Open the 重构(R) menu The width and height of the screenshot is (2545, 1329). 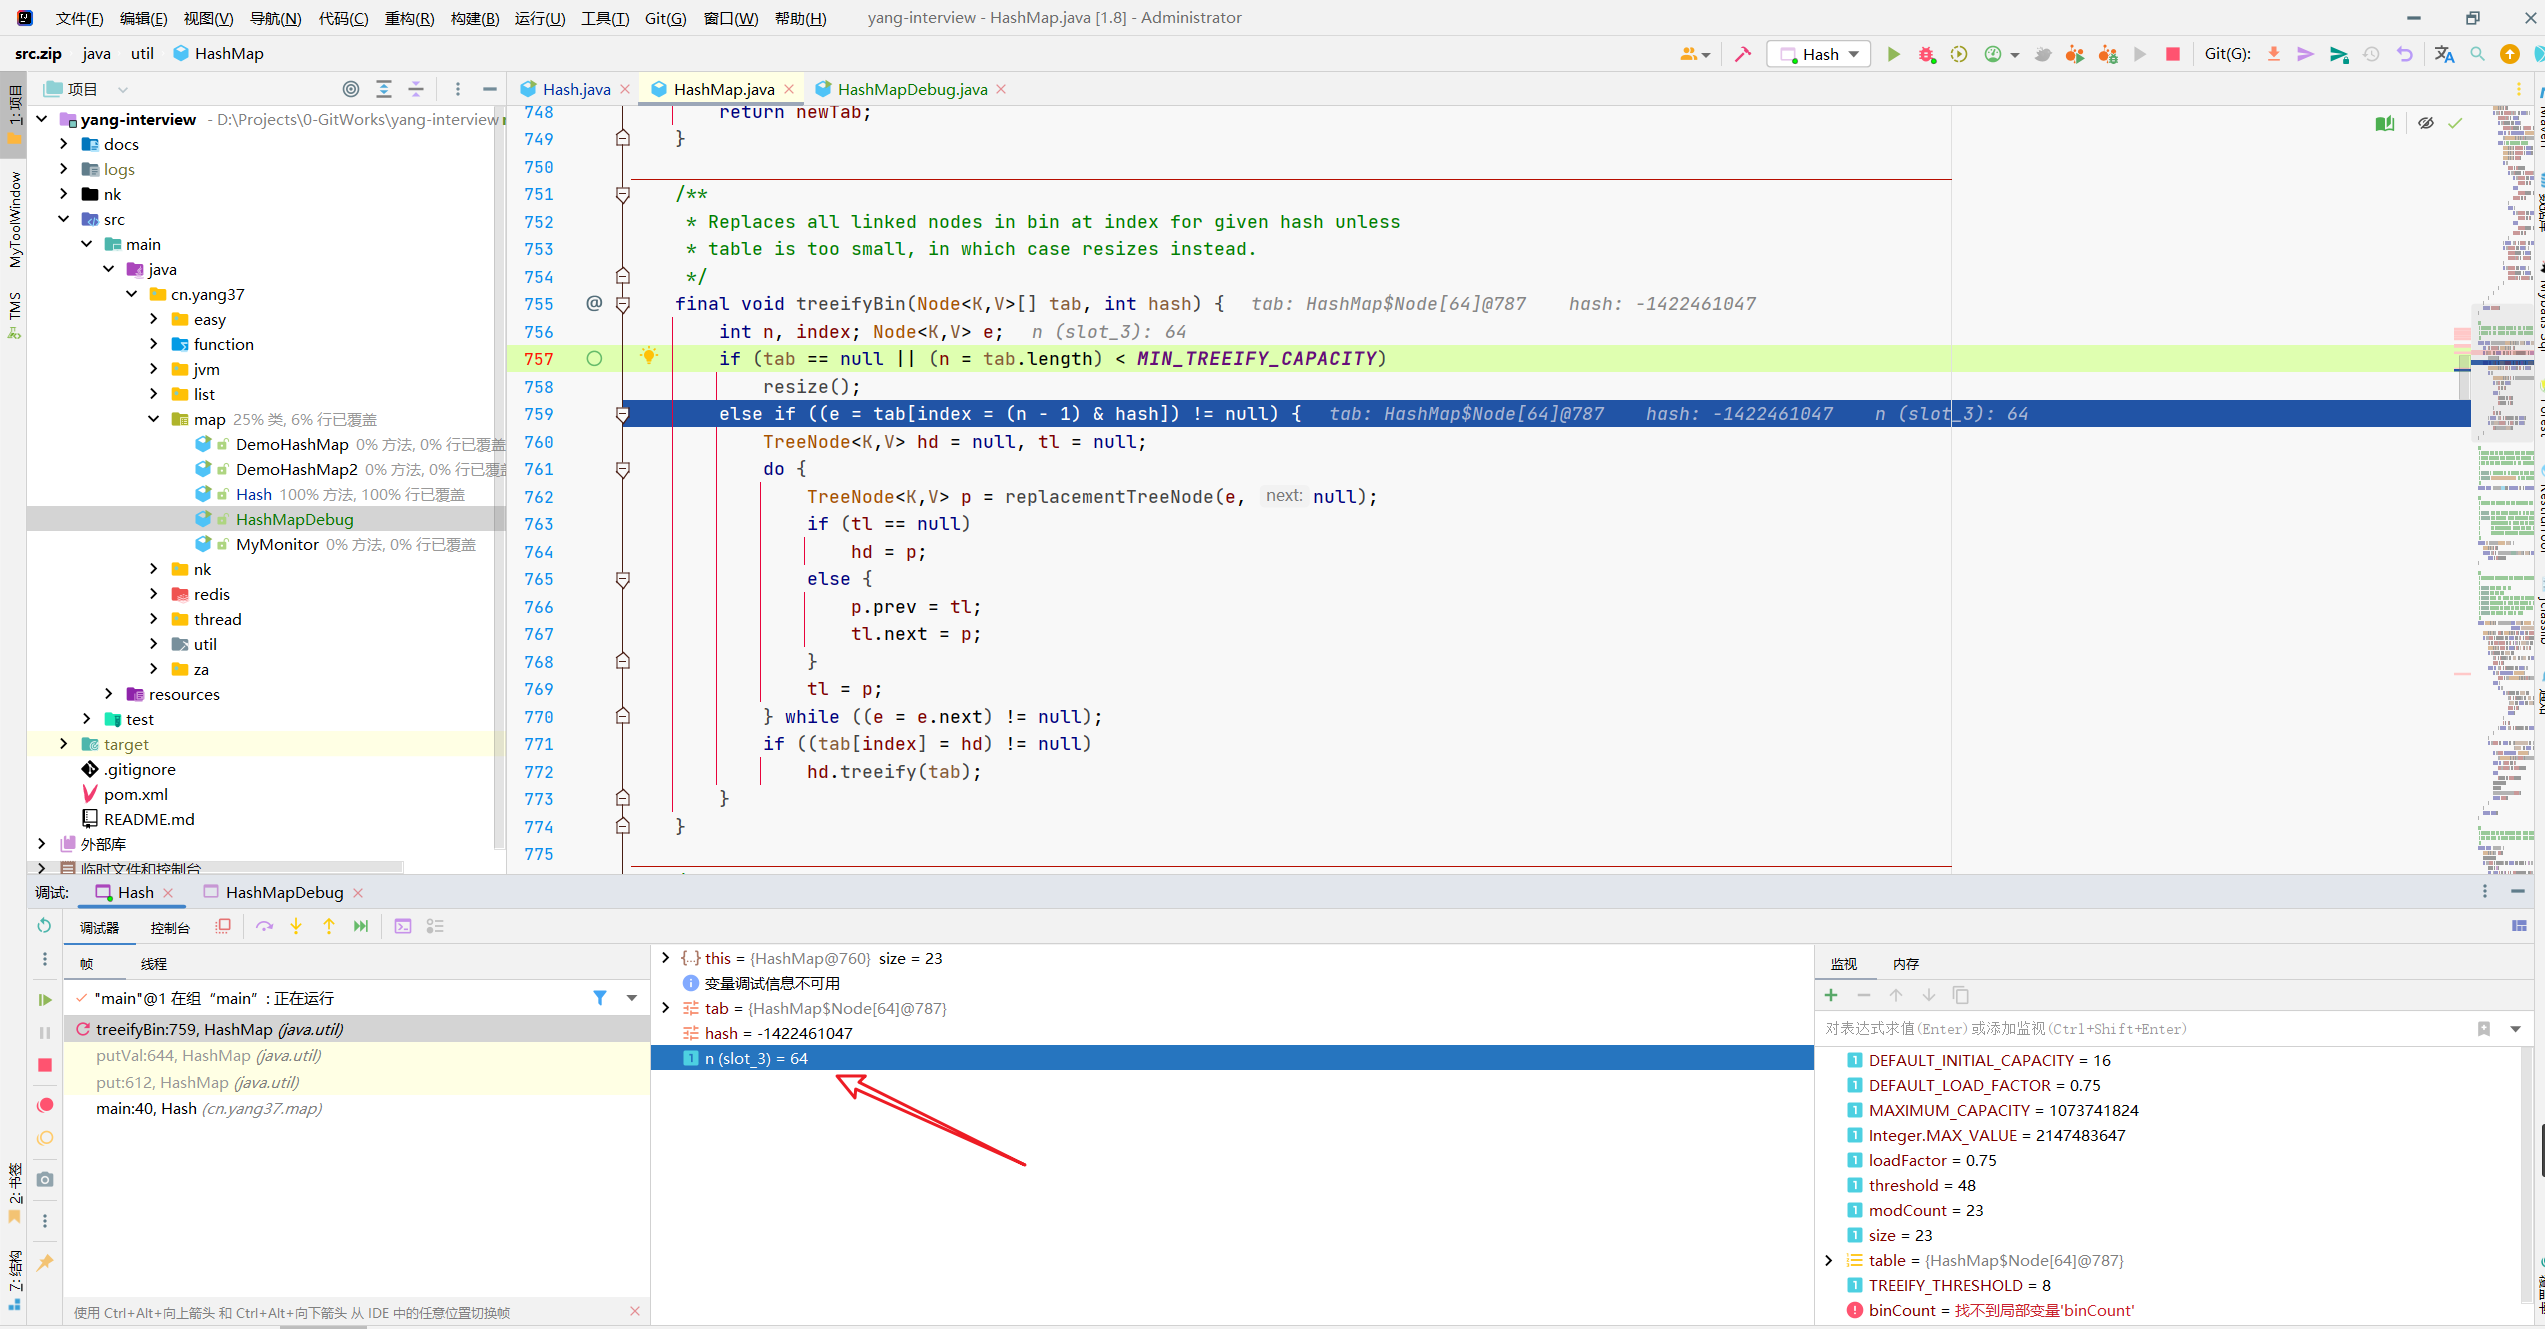(409, 18)
